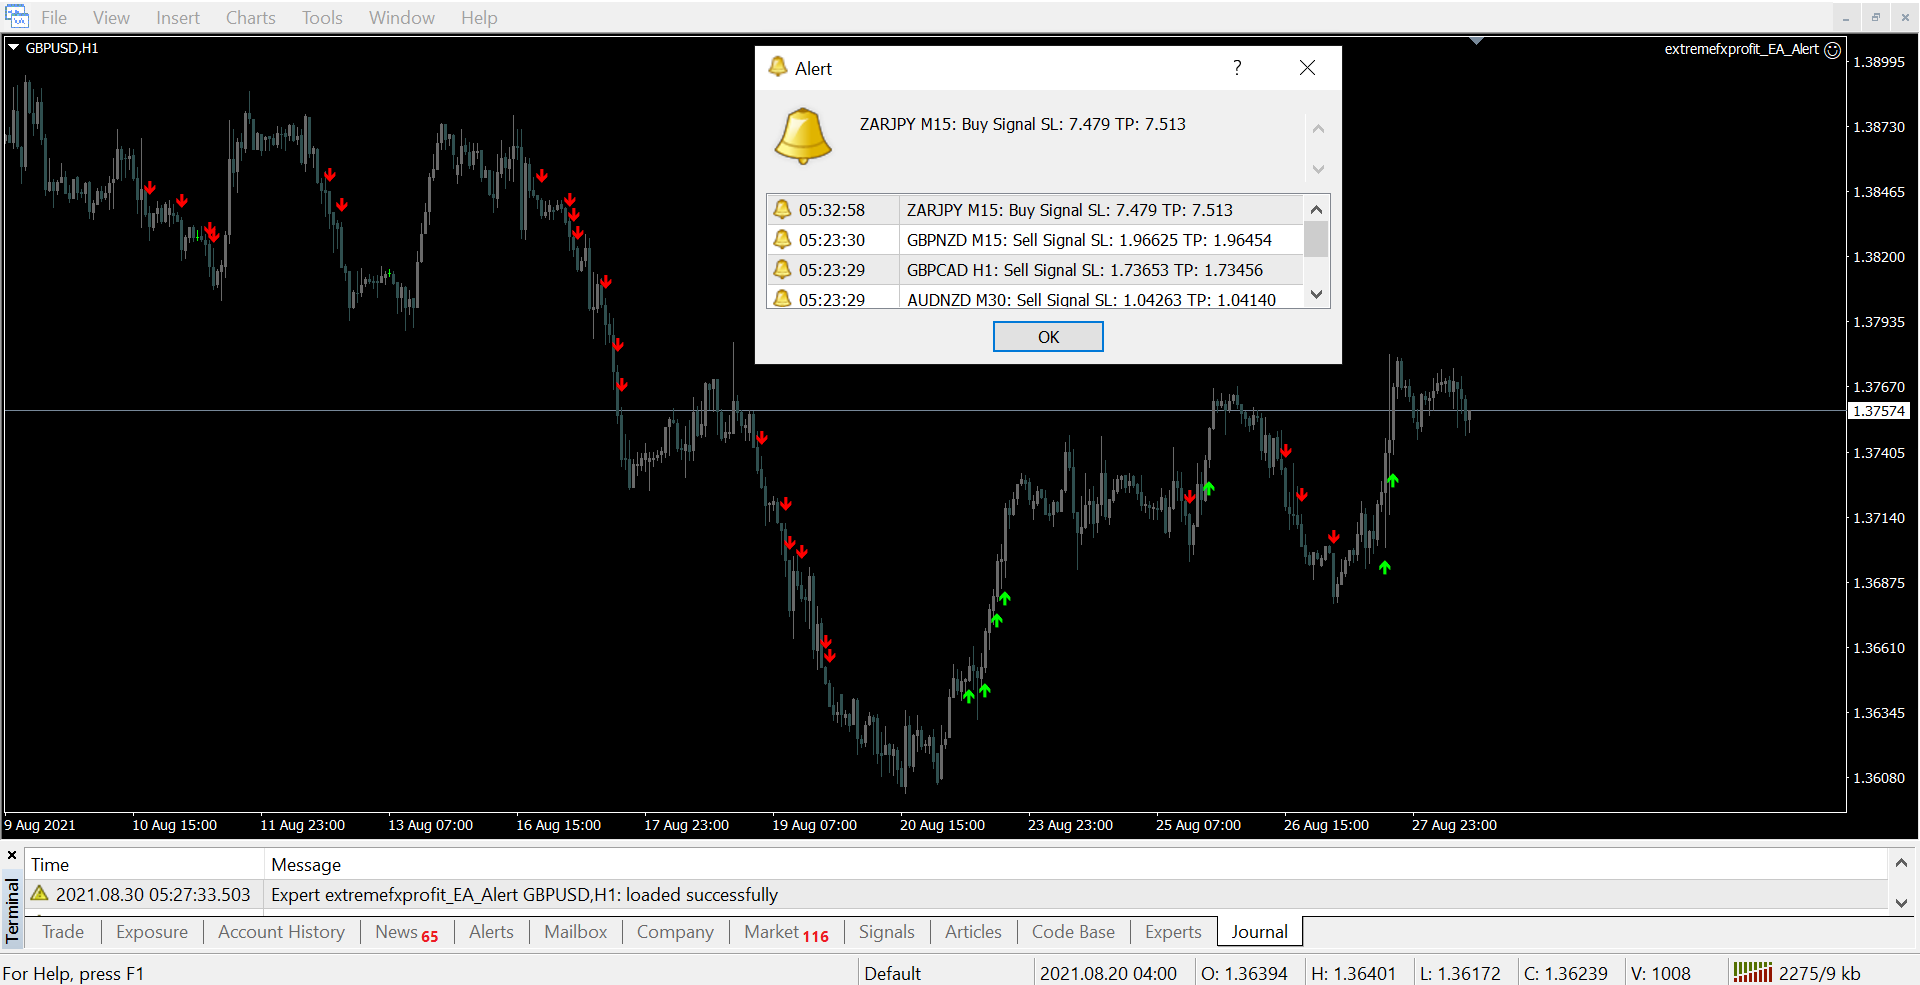Close the Terminal panel with the X icon

[12, 856]
